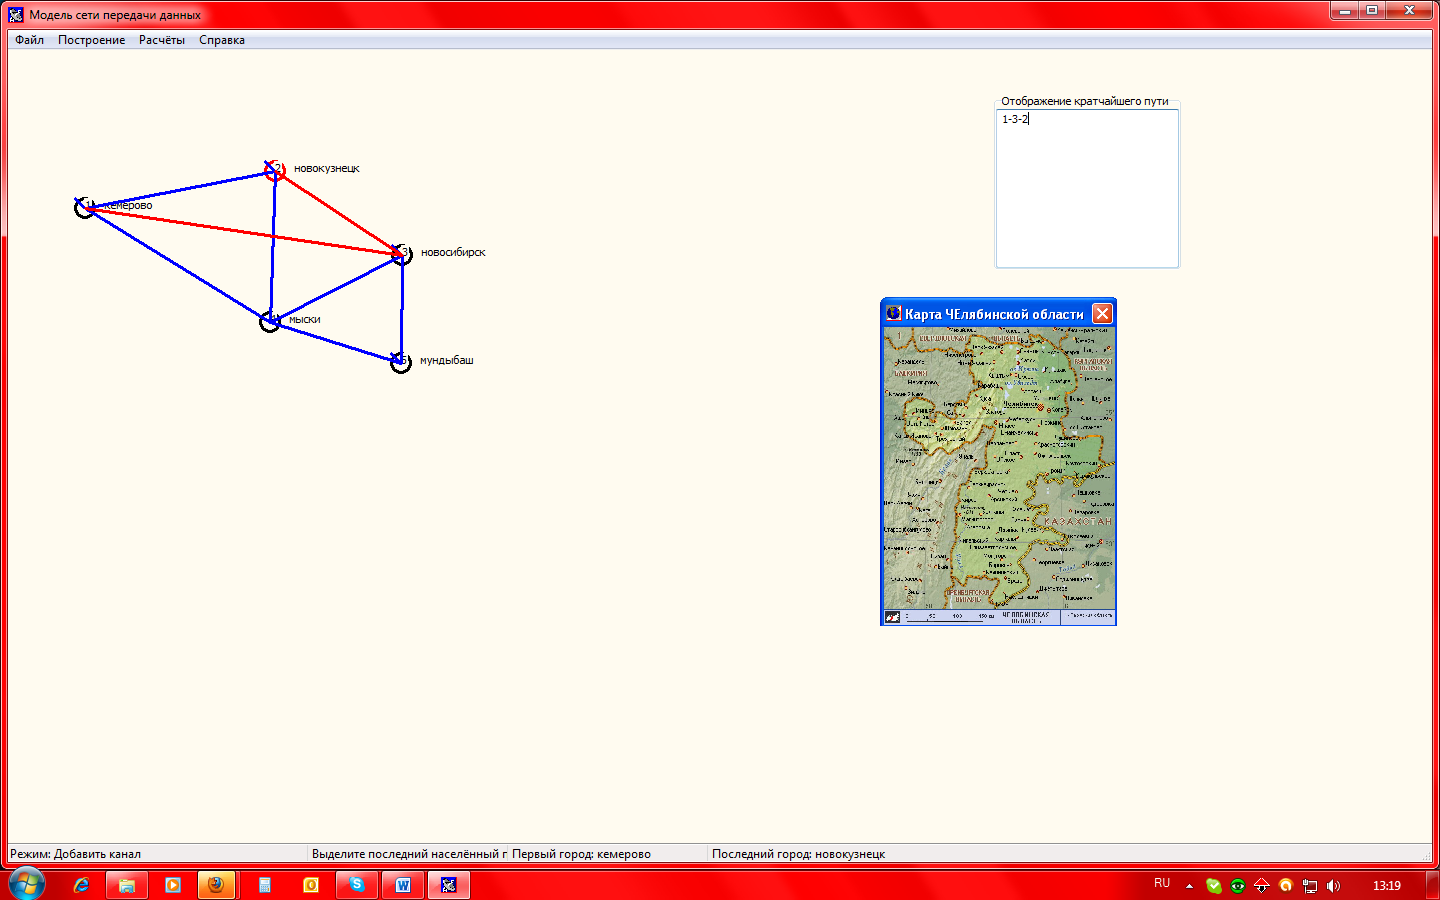Click the кемерово city label

tap(129, 205)
